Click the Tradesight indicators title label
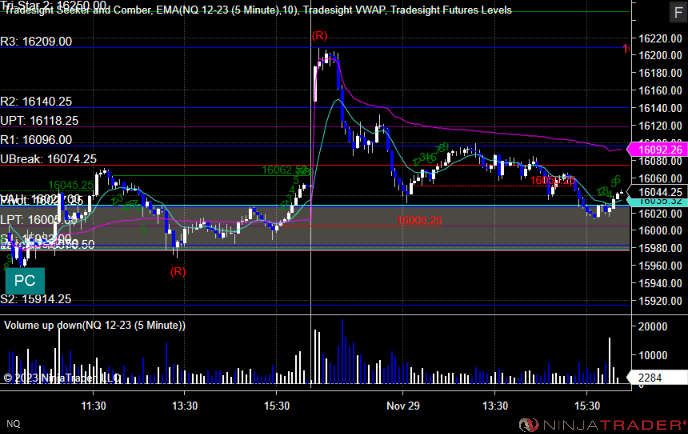 258,10
